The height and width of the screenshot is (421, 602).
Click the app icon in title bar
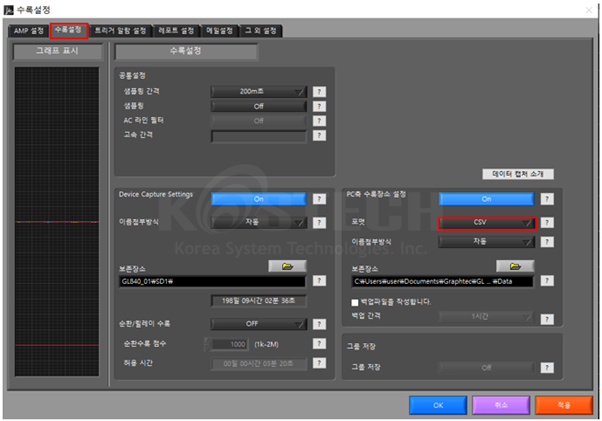pos(8,10)
